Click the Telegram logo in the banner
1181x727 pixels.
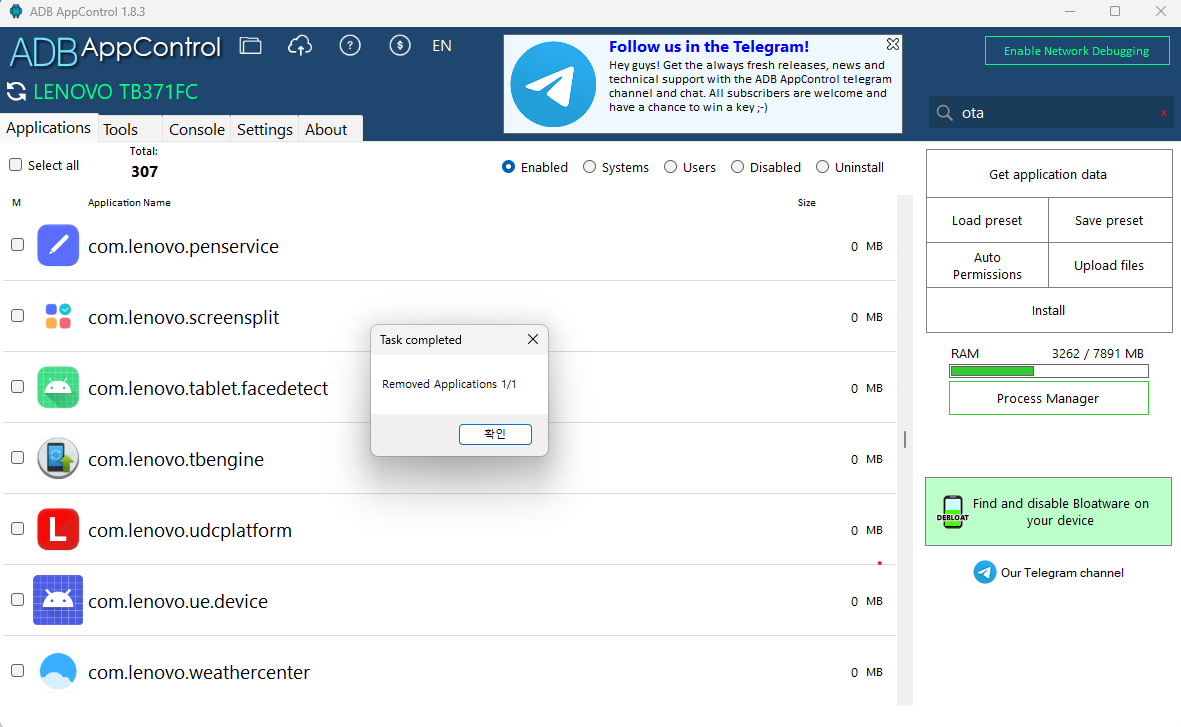tap(553, 84)
